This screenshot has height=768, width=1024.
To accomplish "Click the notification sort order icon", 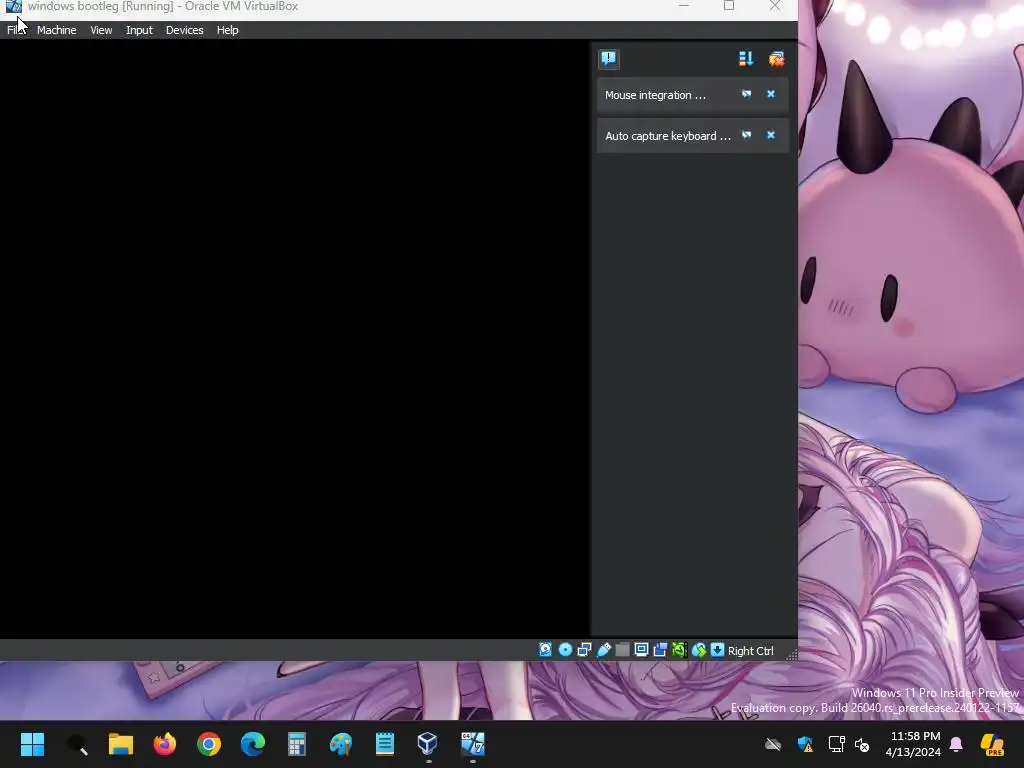I will tap(746, 59).
